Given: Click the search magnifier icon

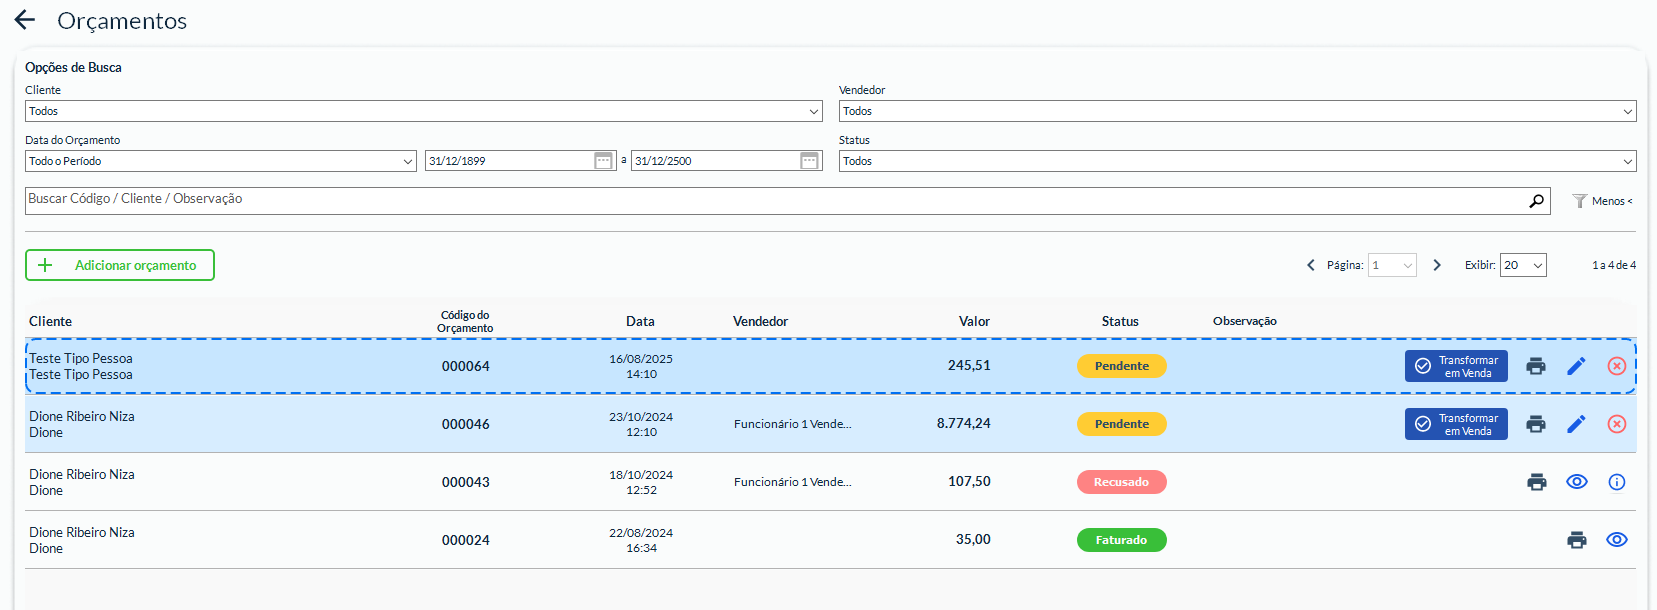Looking at the screenshot, I should tap(1536, 201).
